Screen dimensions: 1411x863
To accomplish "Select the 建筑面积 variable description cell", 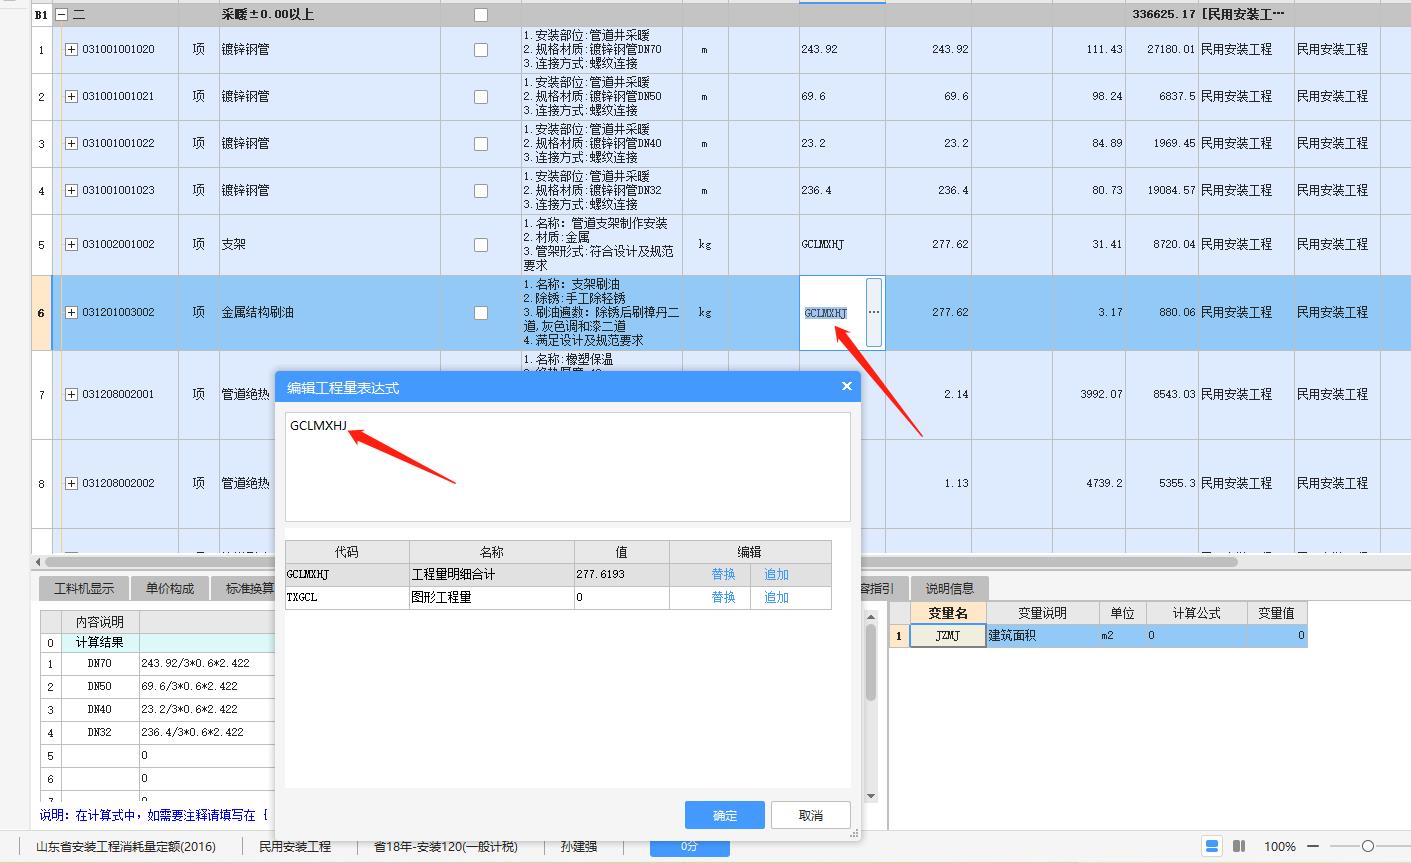I will (1042, 635).
